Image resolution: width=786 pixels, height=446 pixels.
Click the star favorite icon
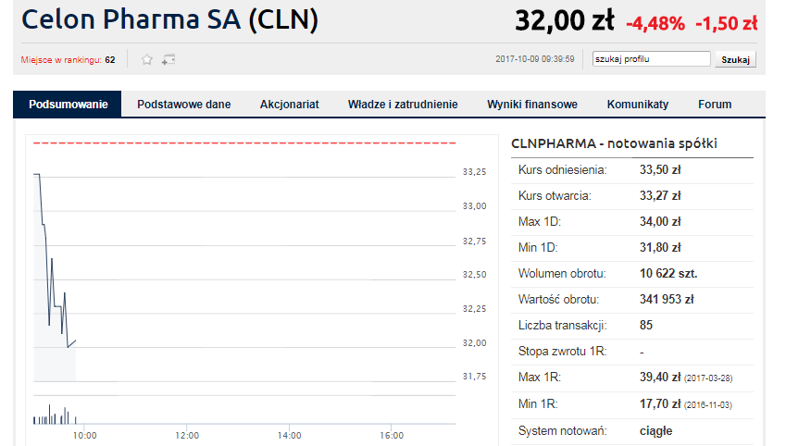pos(147,60)
